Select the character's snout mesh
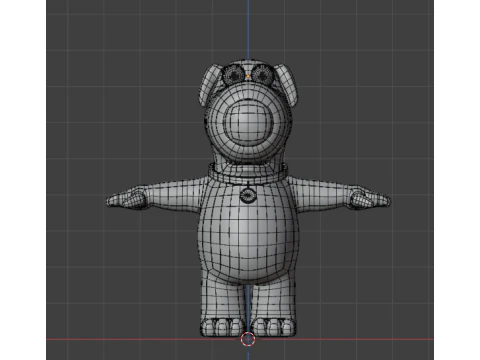 (x=248, y=124)
